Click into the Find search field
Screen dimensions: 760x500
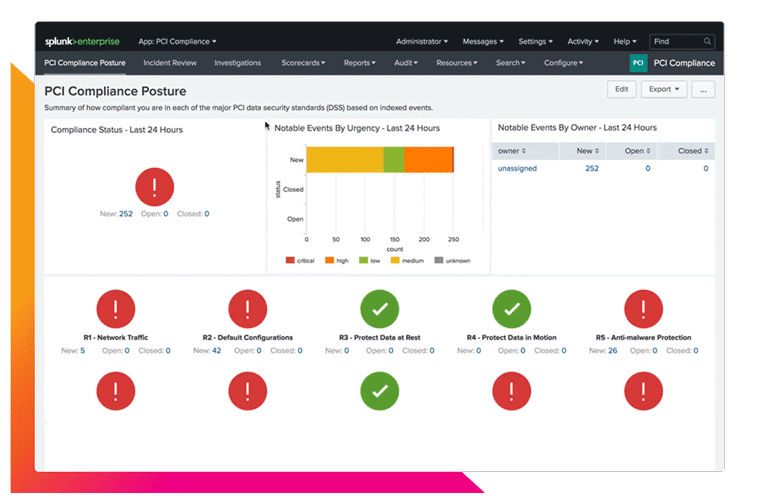(x=677, y=42)
